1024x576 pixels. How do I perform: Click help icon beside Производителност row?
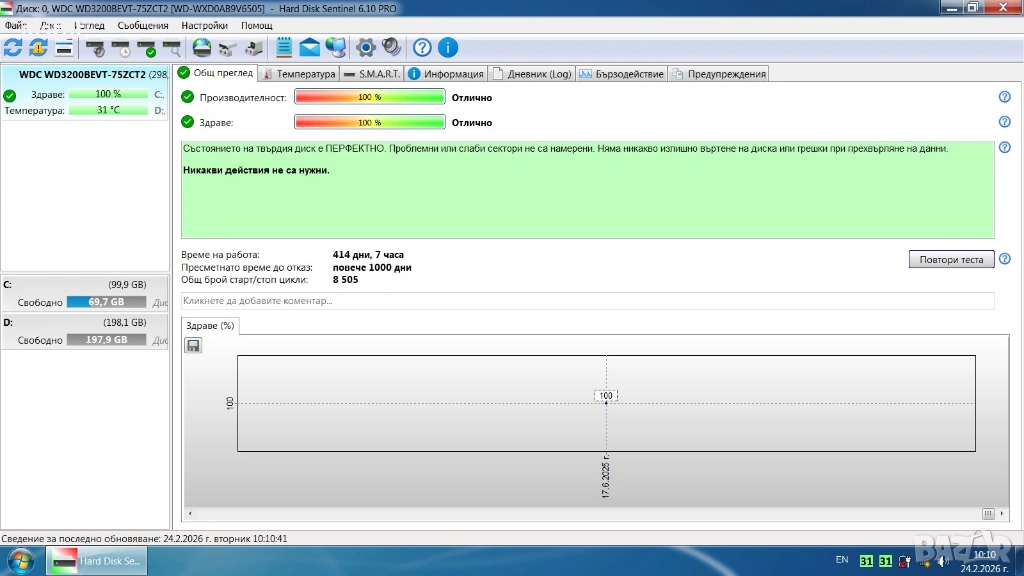tap(1004, 97)
